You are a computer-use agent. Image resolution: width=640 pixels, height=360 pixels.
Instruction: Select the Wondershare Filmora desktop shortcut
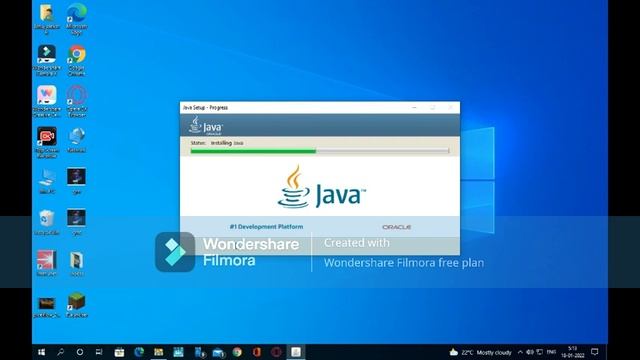[x=47, y=60]
